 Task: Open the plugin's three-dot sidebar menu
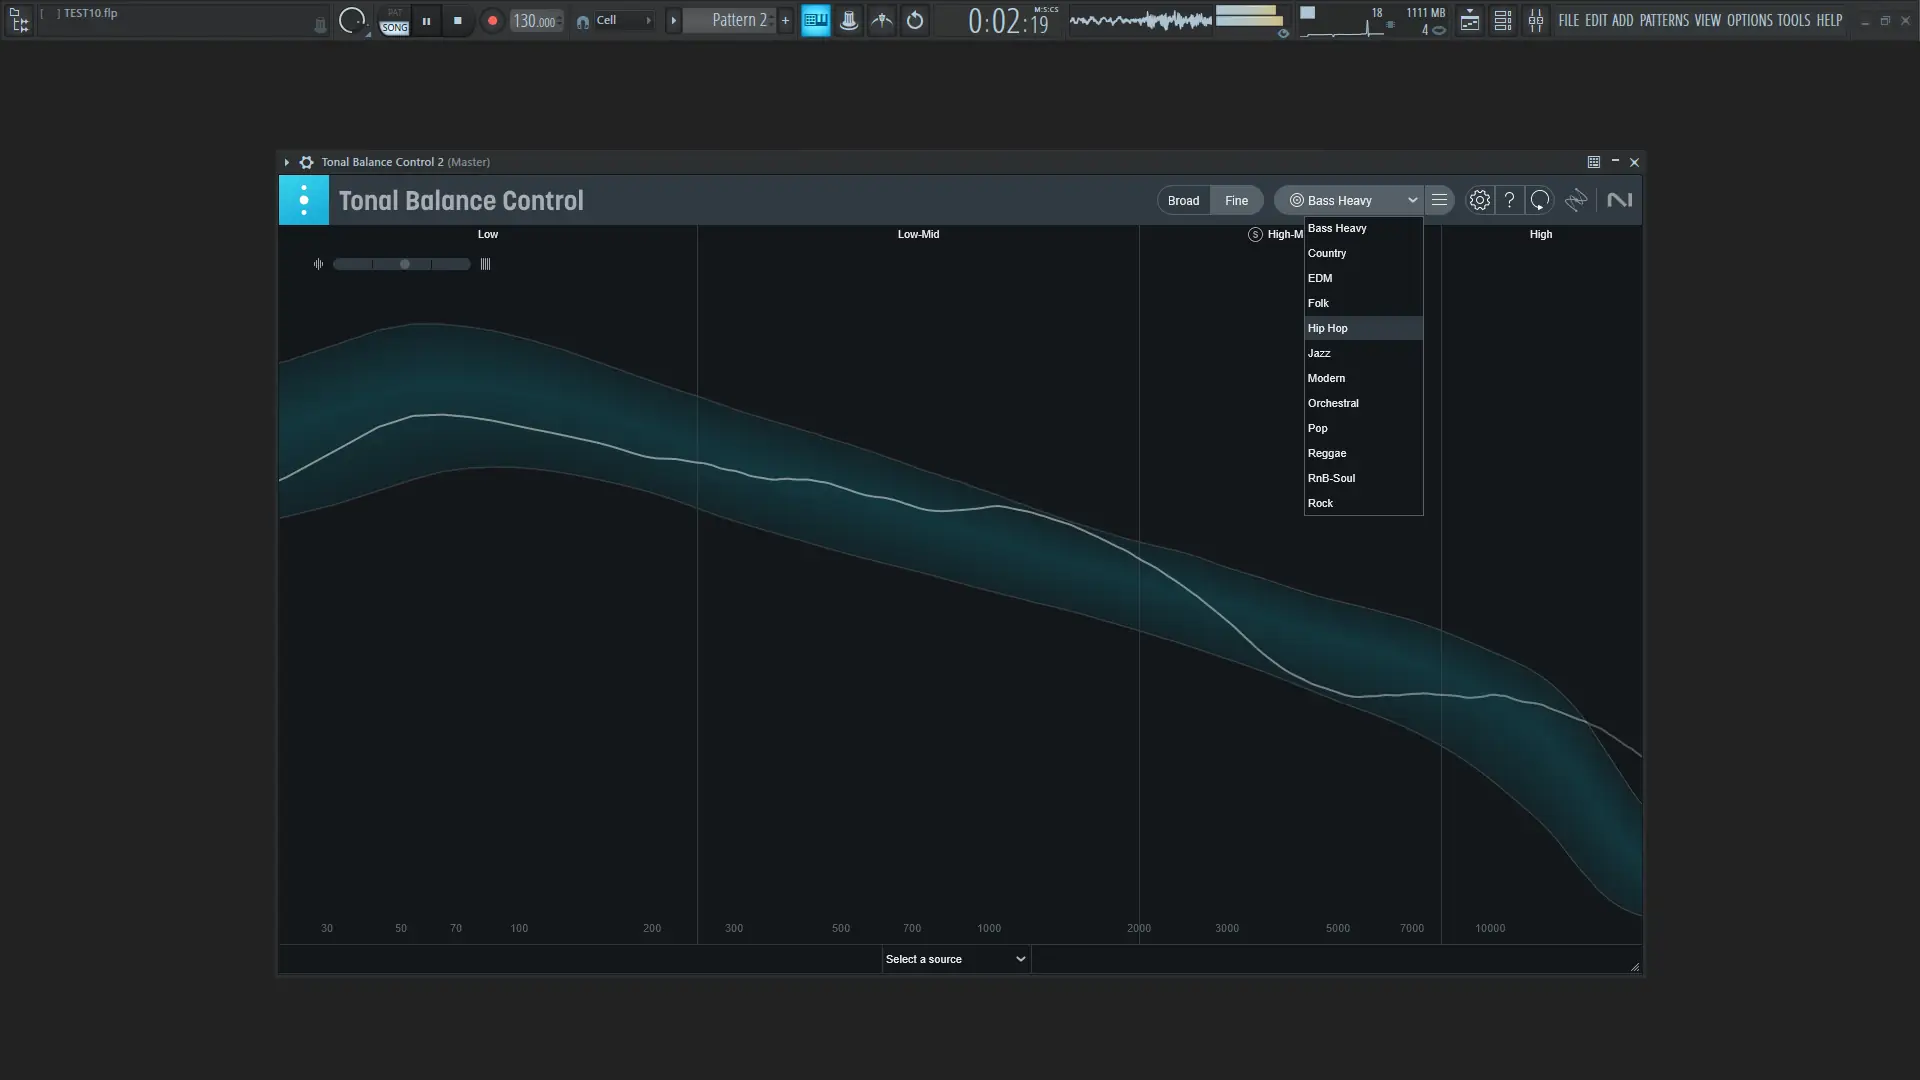tap(303, 200)
